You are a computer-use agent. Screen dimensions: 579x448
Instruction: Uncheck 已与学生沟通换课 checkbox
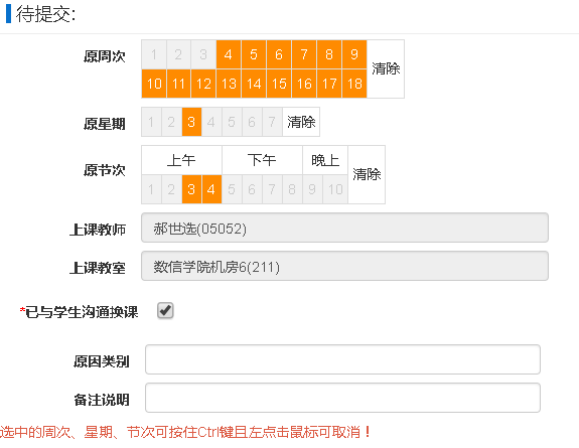(x=165, y=311)
